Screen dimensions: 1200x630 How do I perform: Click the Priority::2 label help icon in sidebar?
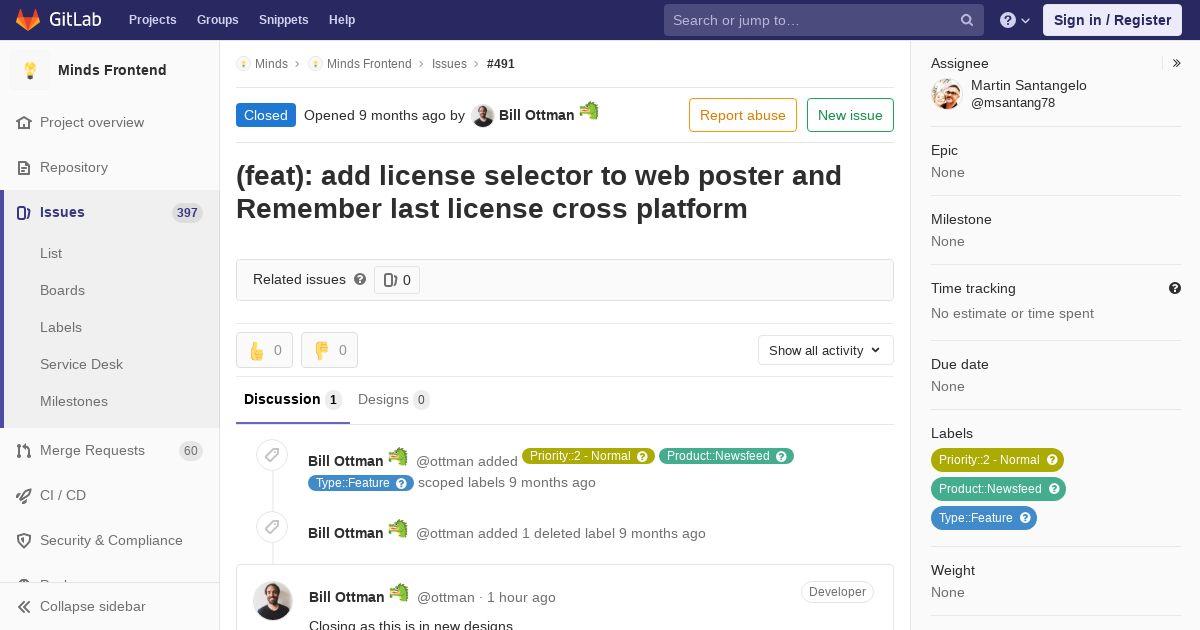1052,460
